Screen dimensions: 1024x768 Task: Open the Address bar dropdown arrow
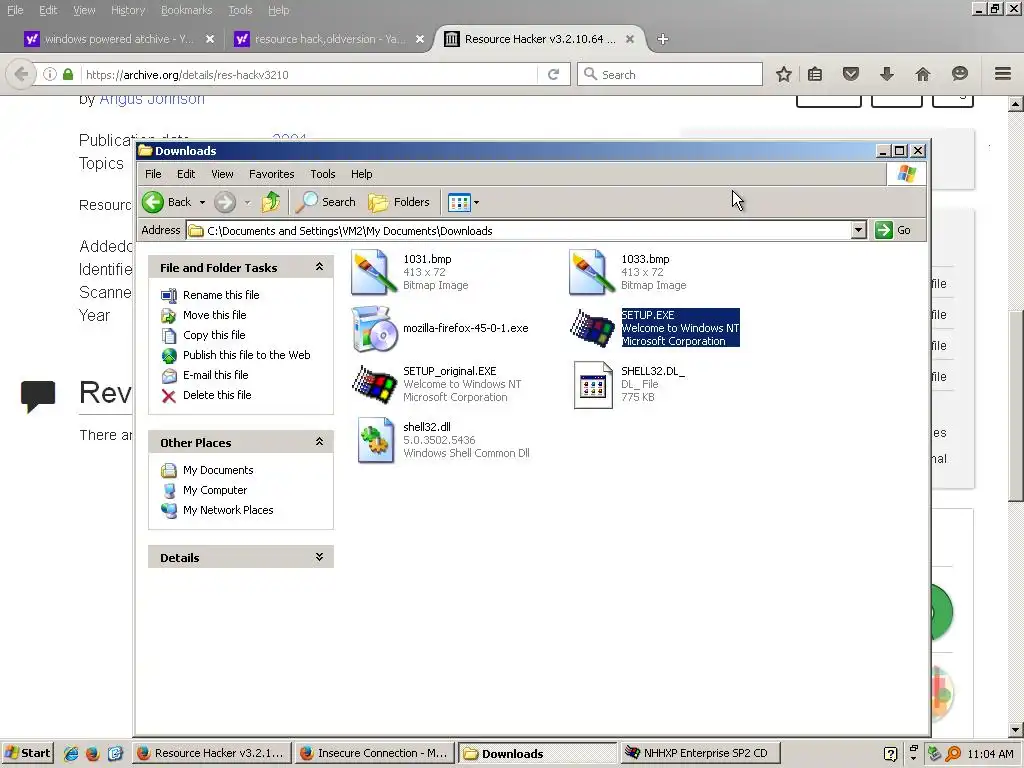[x=858, y=230]
